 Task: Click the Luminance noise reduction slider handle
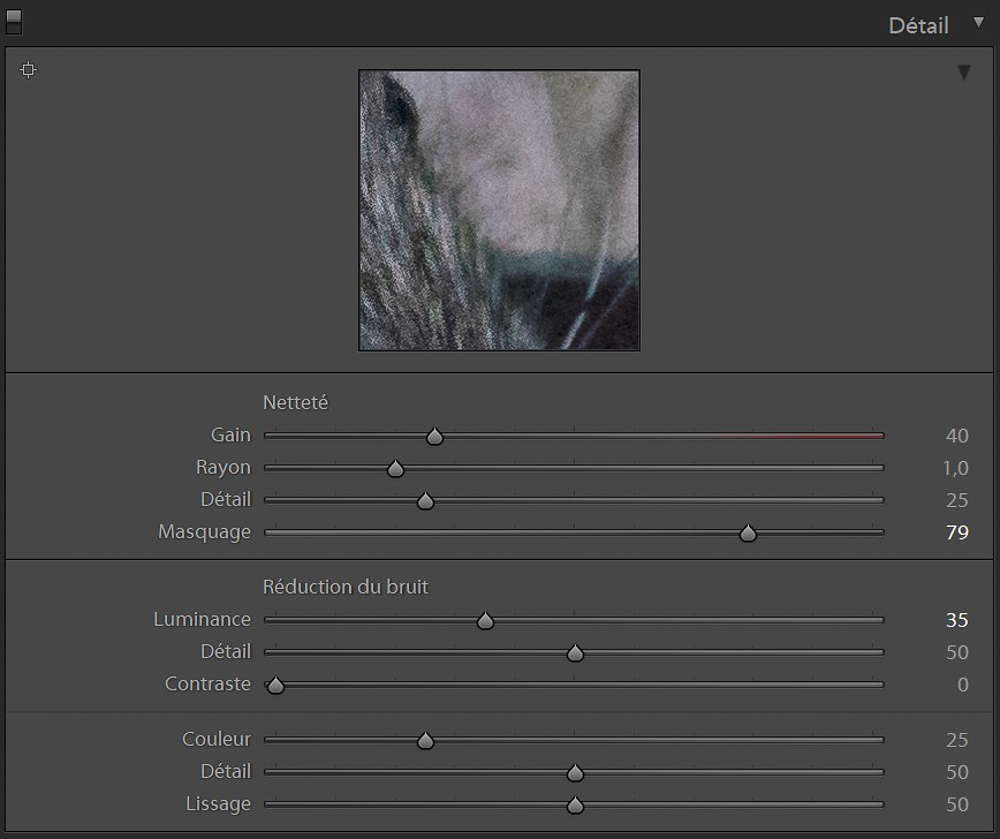click(x=485, y=621)
